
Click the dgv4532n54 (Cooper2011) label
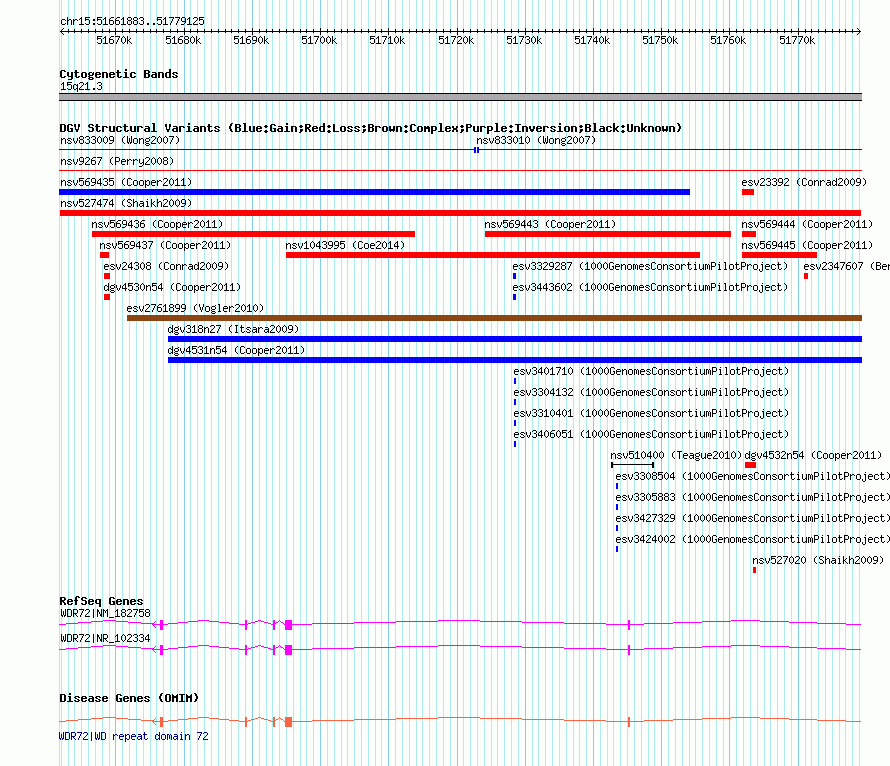[x=813, y=455]
